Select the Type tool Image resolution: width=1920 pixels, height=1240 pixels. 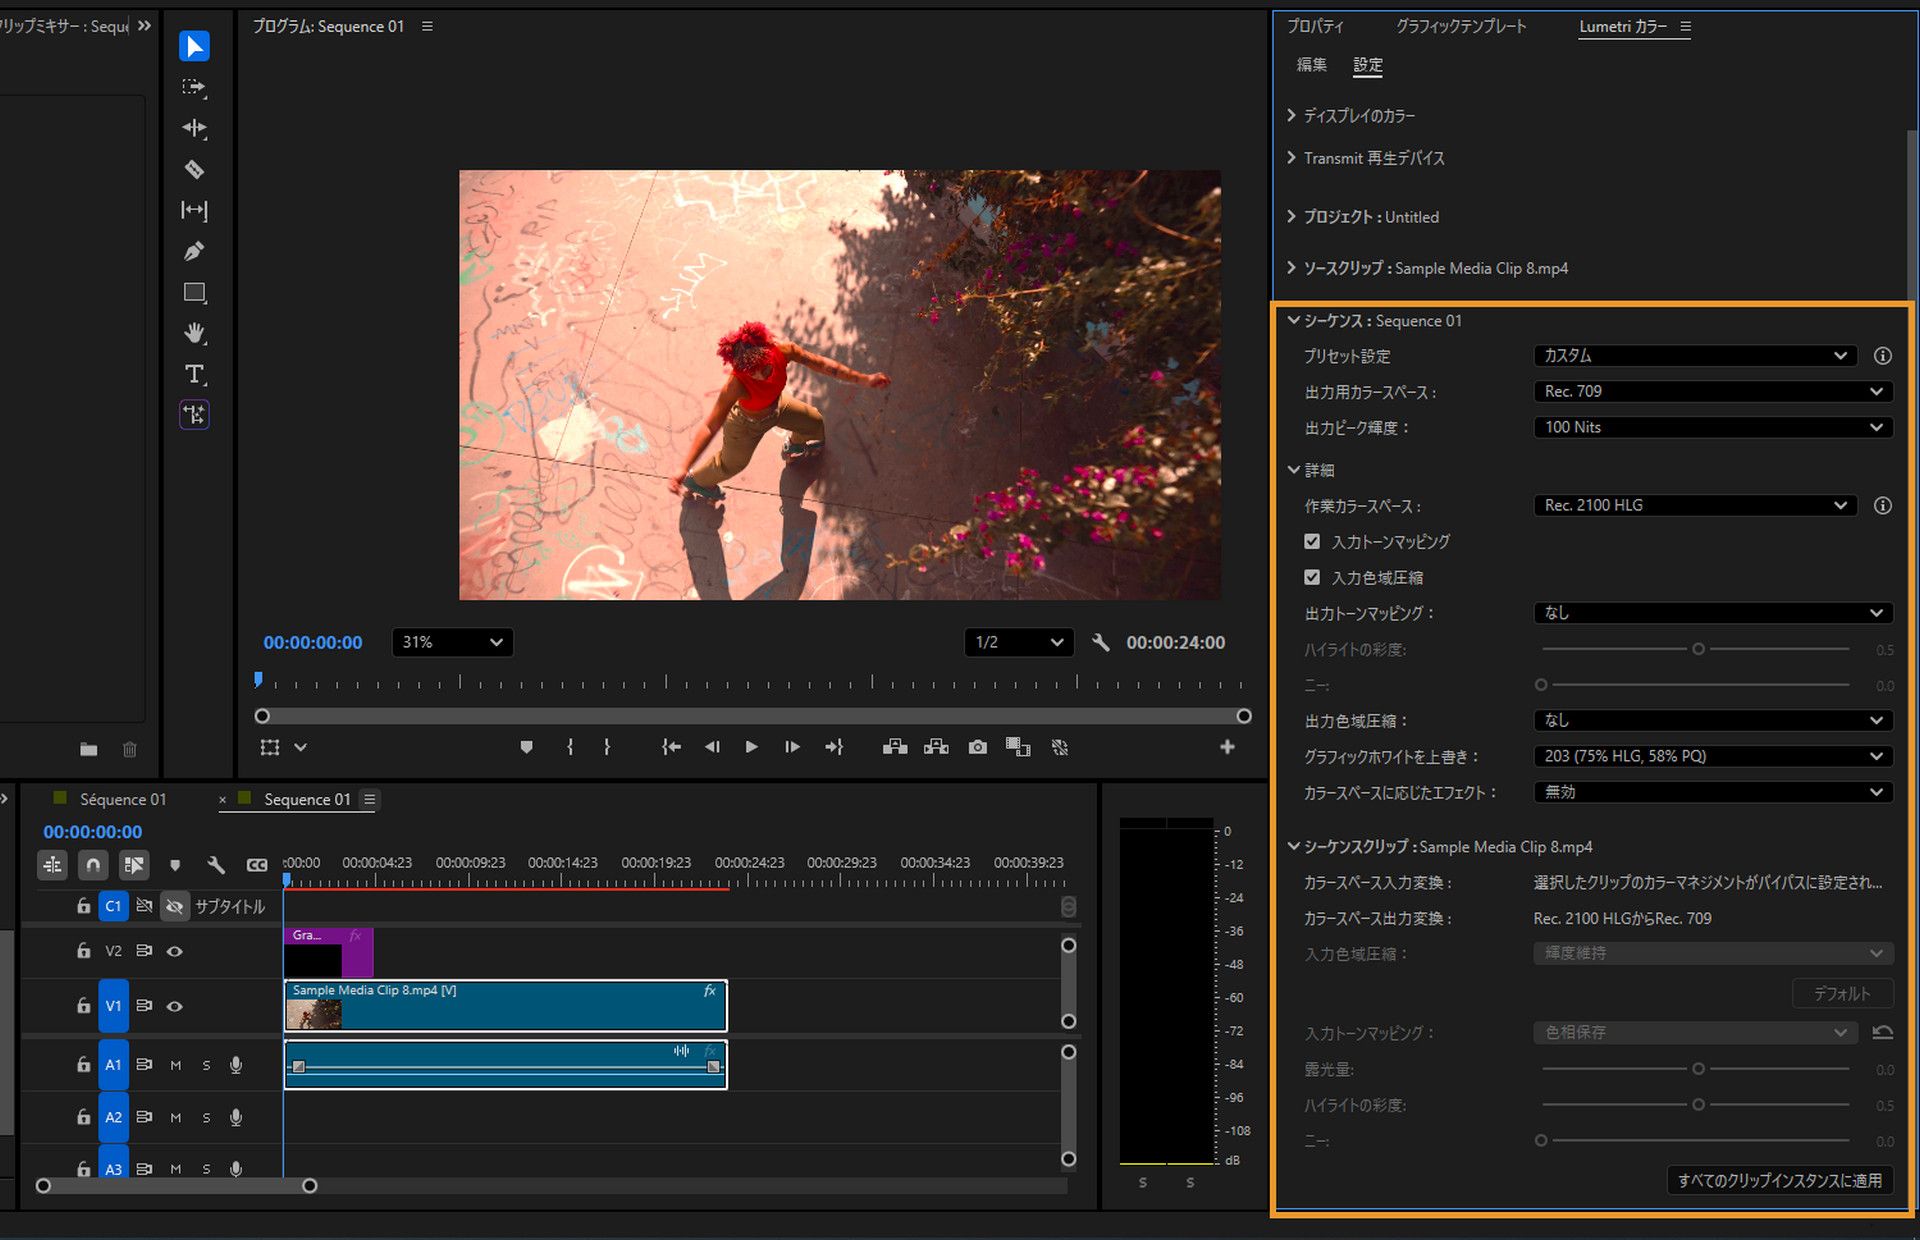pyautogui.click(x=195, y=375)
